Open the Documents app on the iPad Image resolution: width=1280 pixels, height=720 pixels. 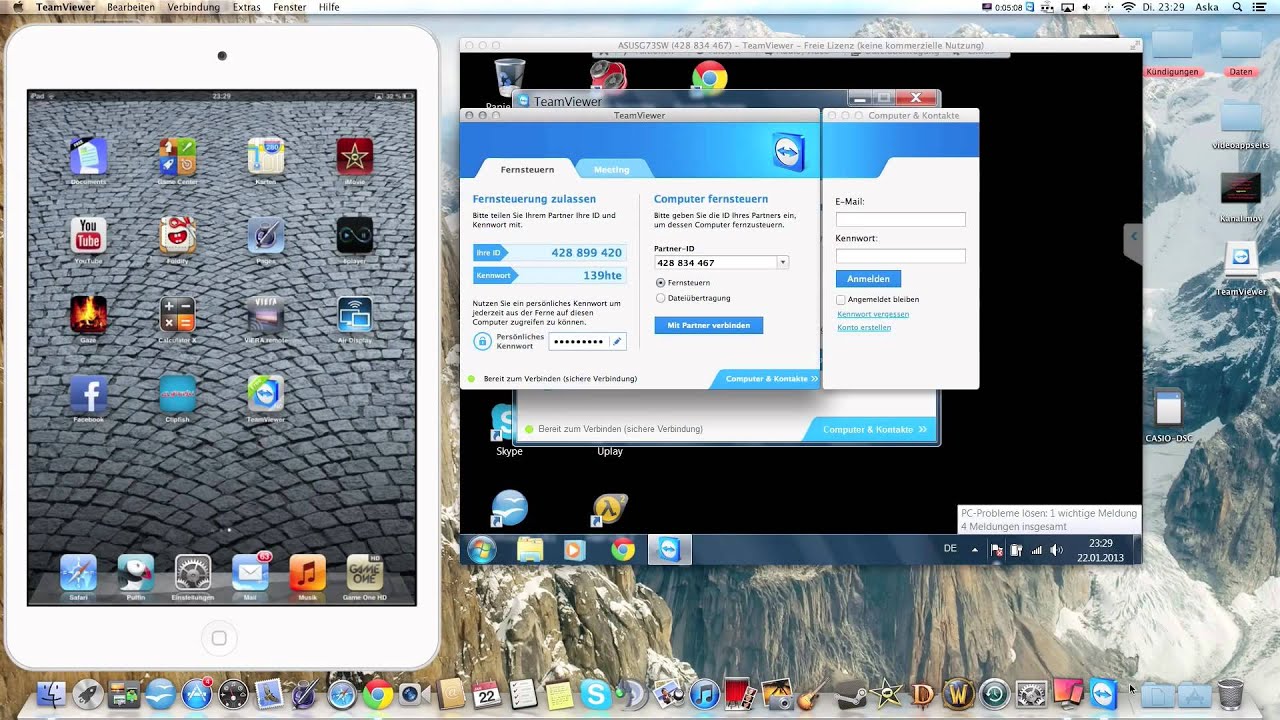pyautogui.click(x=88, y=156)
